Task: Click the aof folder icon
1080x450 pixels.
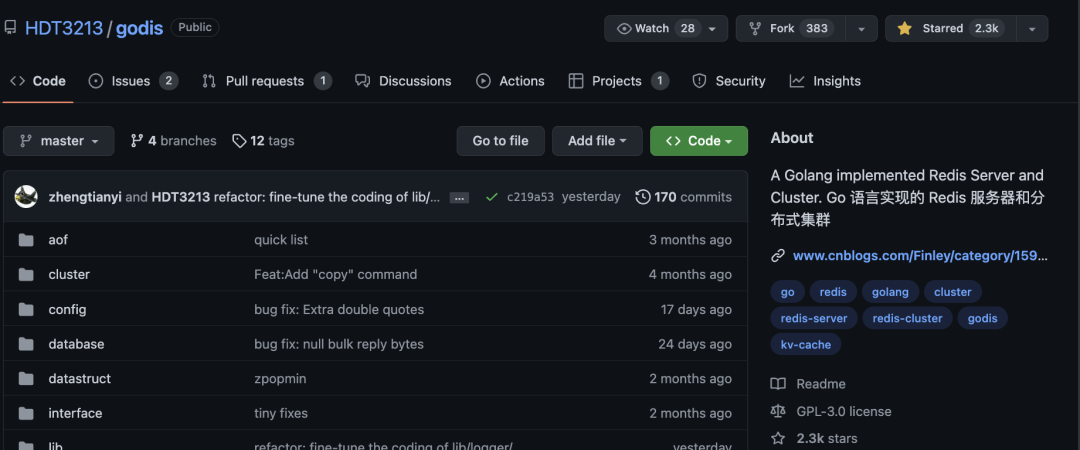Action: (26, 240)
